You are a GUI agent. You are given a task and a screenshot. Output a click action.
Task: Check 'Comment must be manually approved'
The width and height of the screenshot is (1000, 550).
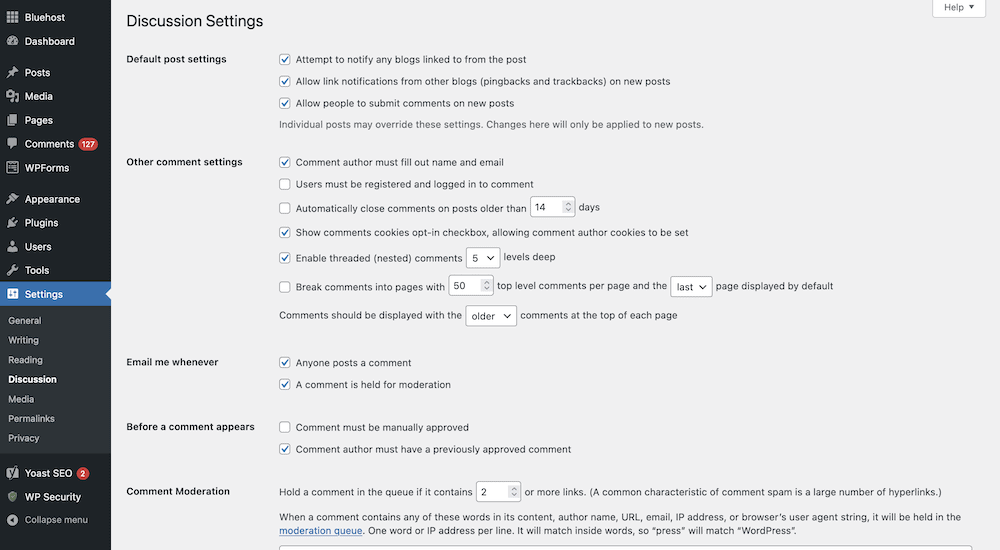285,427
